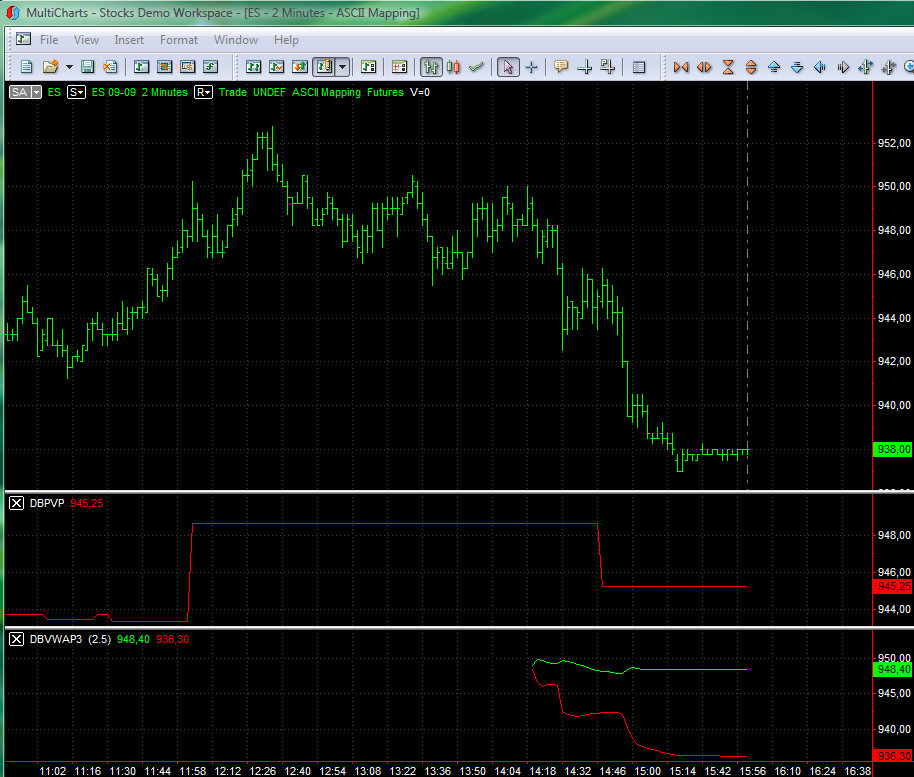914x777 pixels.
Task: Open the R resolution dropdown
Action: [x=203, y=92]
